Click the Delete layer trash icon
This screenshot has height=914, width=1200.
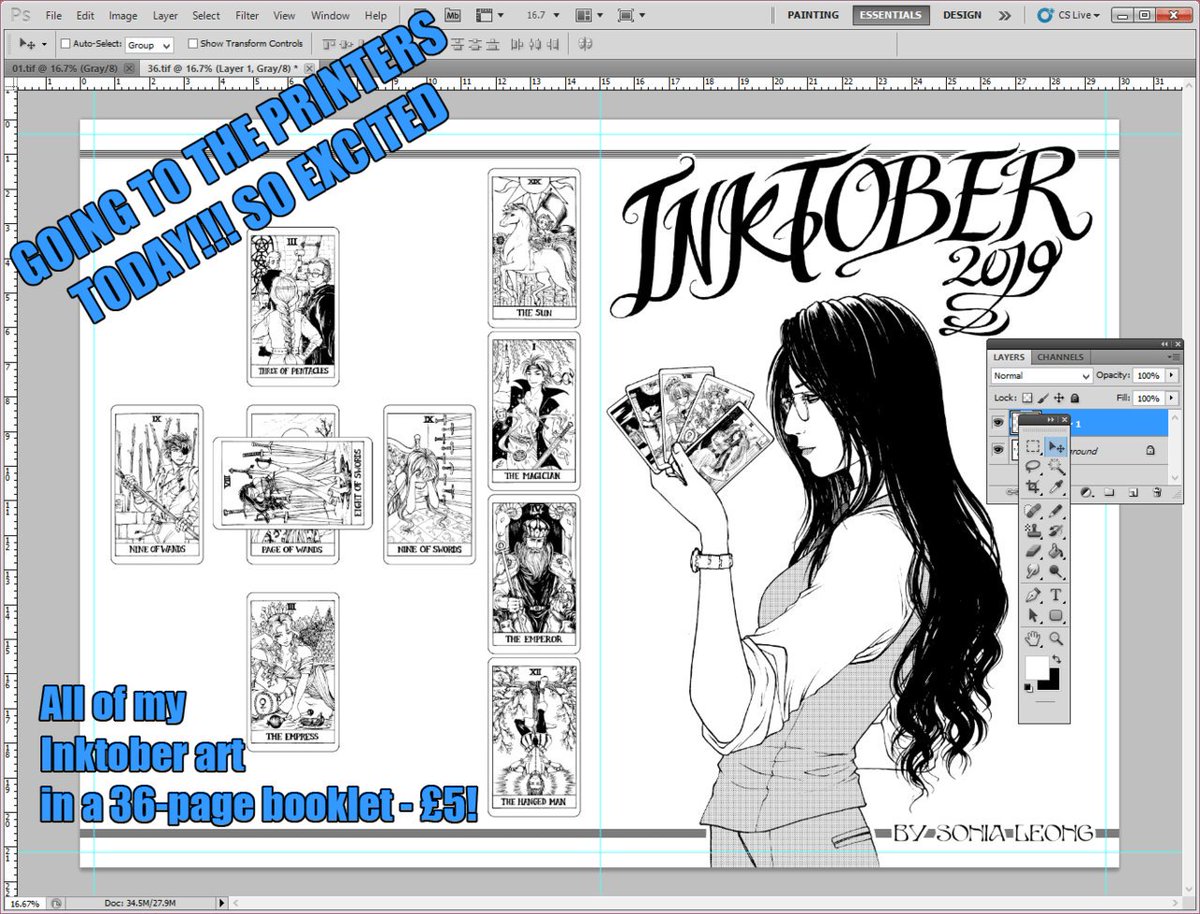coord(1157,492)
